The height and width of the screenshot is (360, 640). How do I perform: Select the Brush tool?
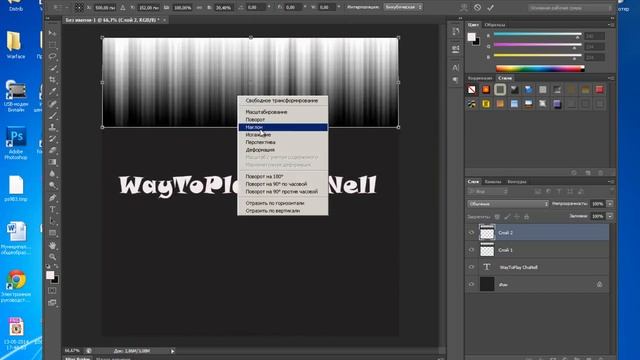coord(52,116)
